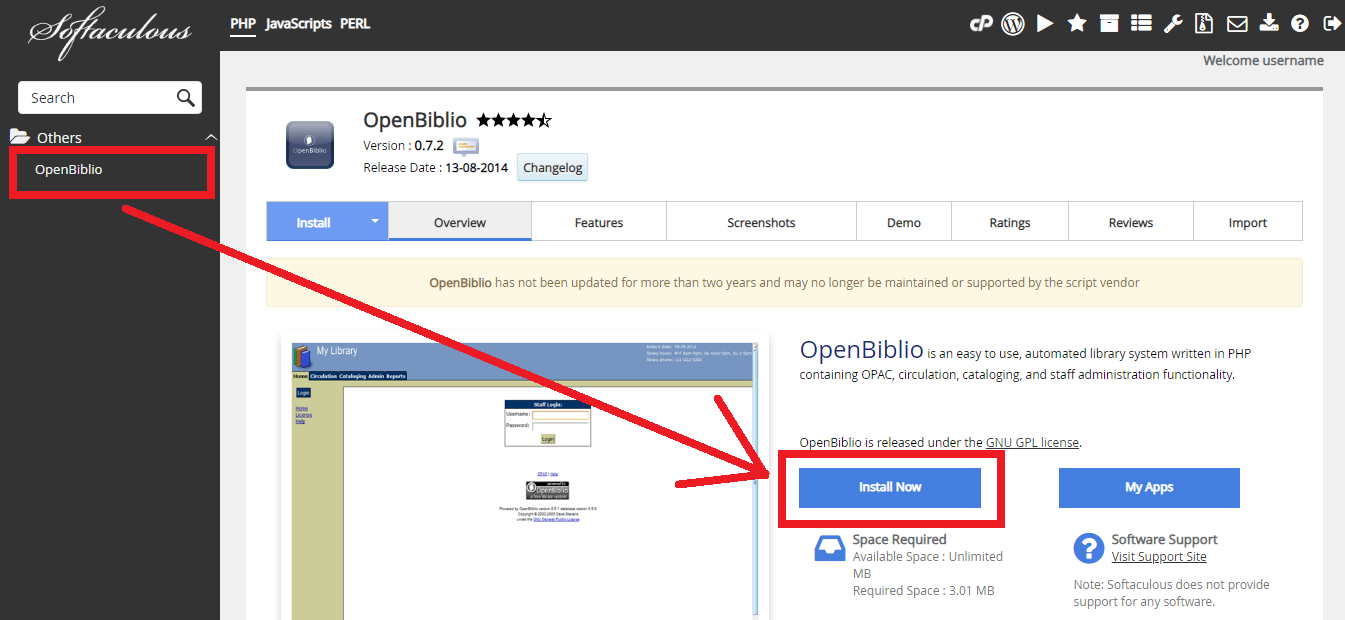Screen dimensions: 1345x620
Task: Open cPanel from the top icon bar
Action: coord(980,23)
